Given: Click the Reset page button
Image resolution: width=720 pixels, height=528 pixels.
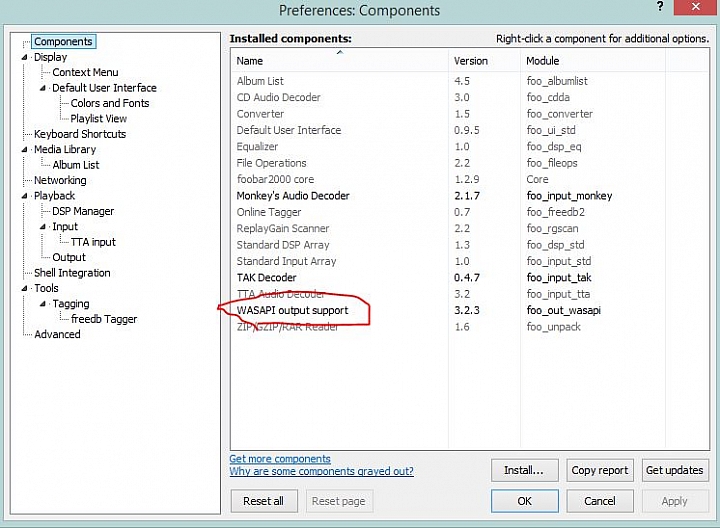Looking at the screenshot, I should (339, 501).
